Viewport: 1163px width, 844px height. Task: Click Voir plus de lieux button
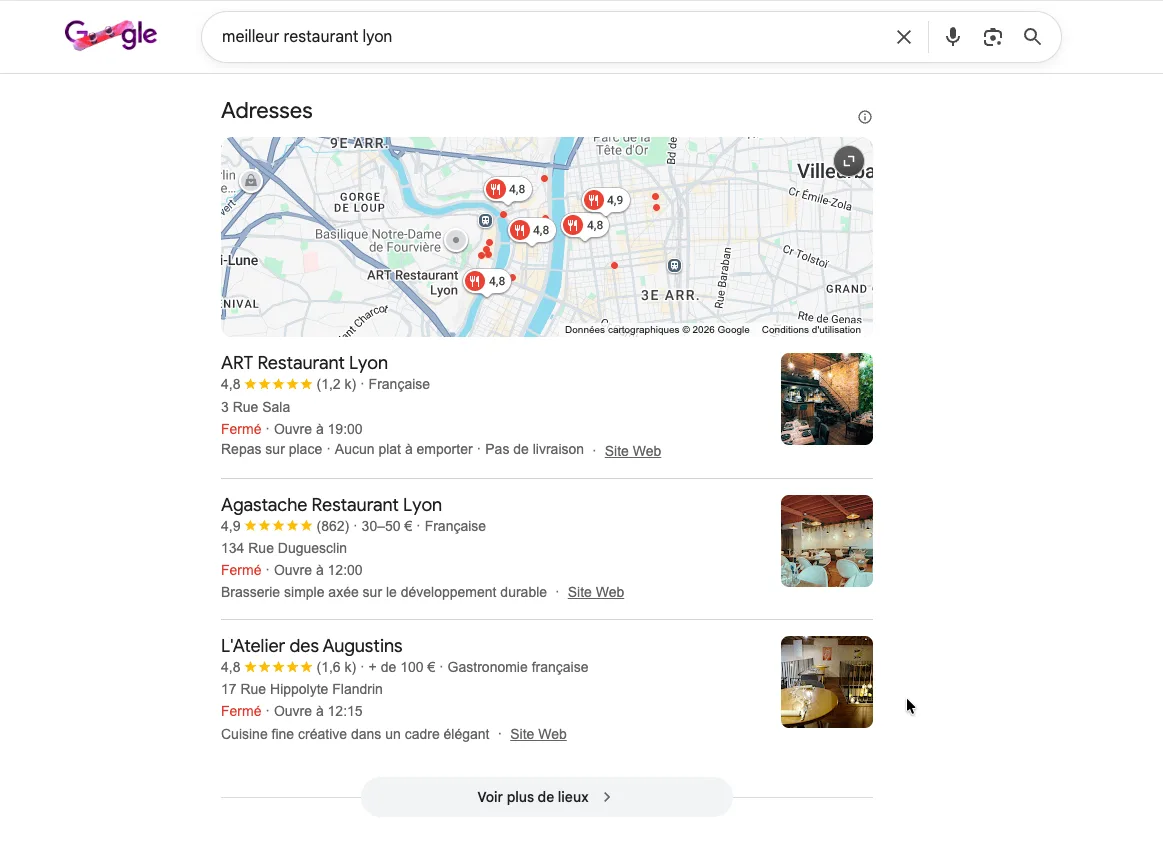547,797
